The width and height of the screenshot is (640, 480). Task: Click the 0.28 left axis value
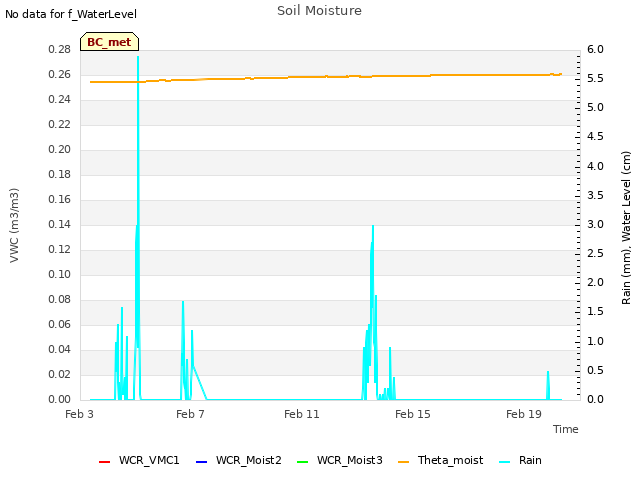(60, 50)
